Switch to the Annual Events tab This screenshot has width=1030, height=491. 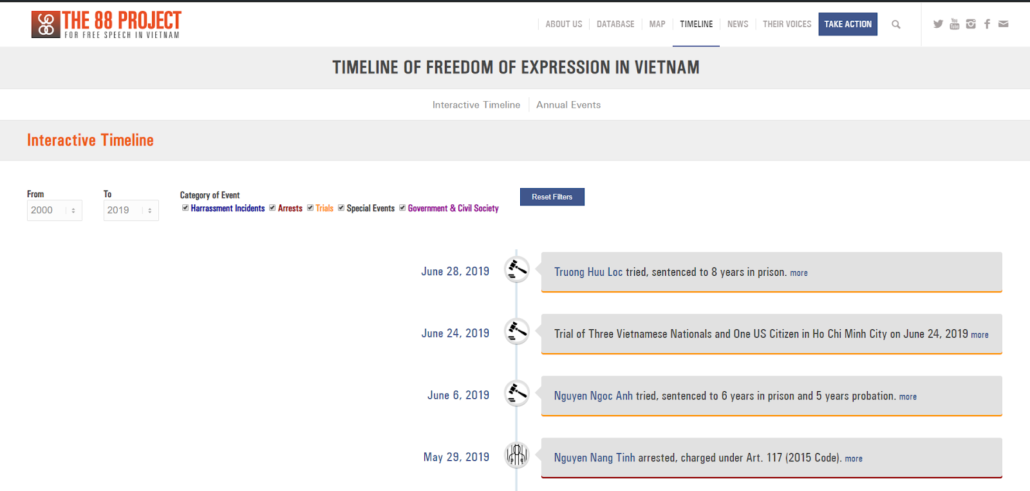(x=568, y=104)
